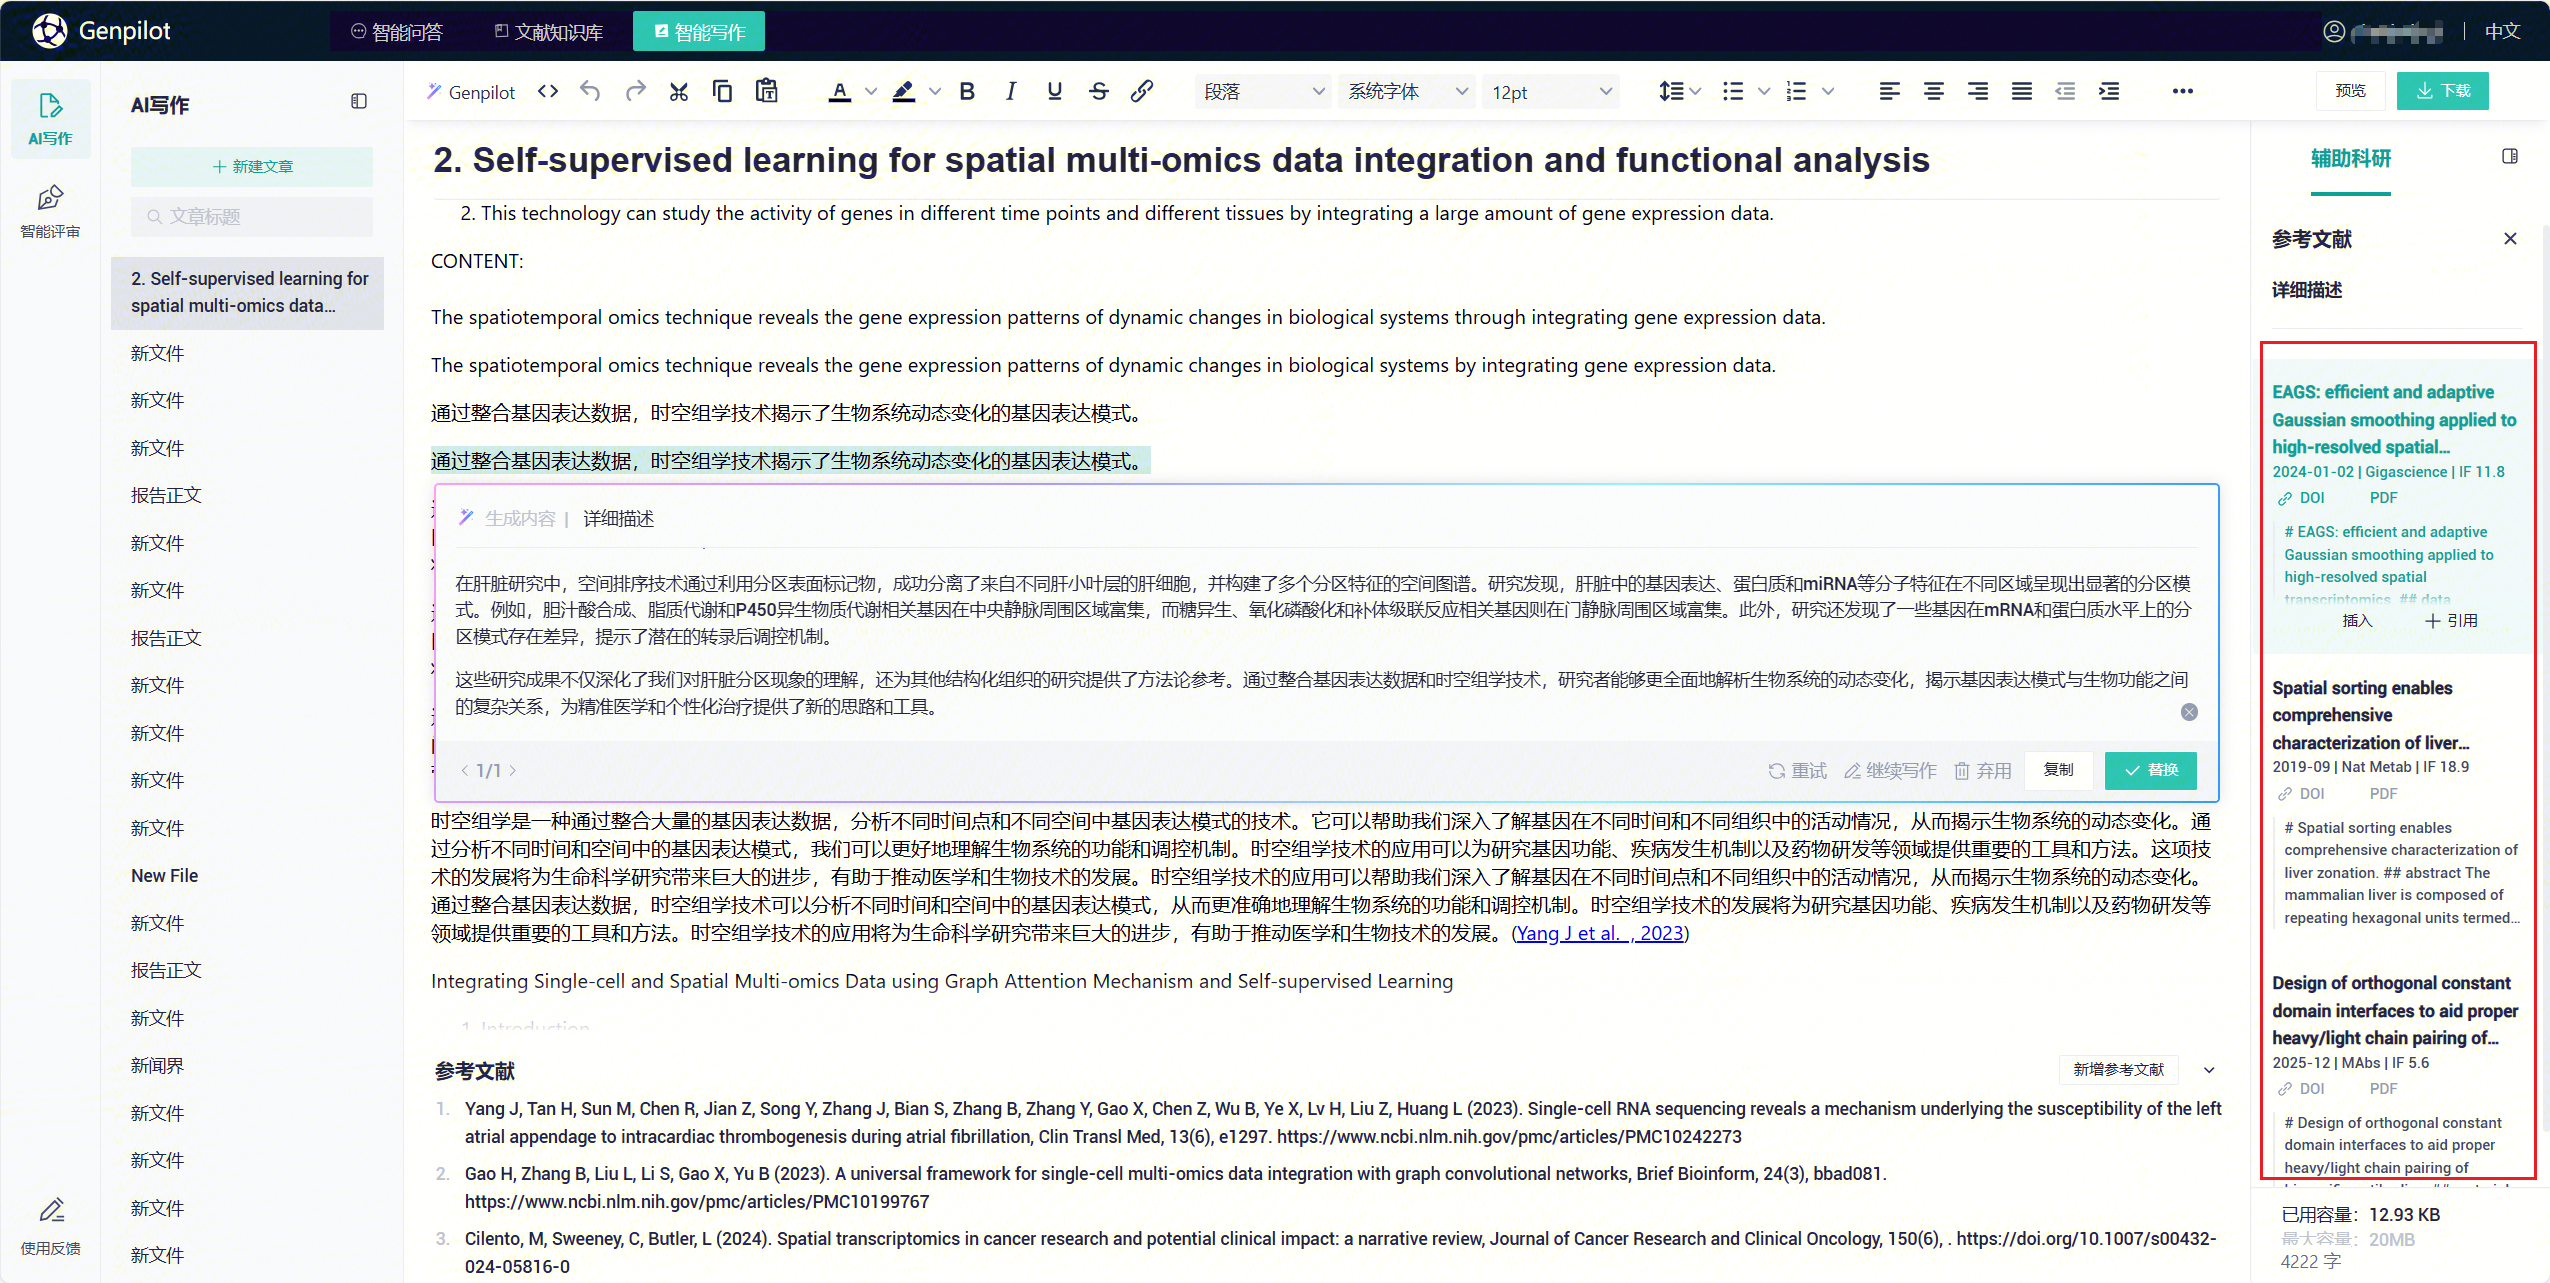Cut selected text with scissors icon
The image size is (2550, 1283).
(679, 92)
